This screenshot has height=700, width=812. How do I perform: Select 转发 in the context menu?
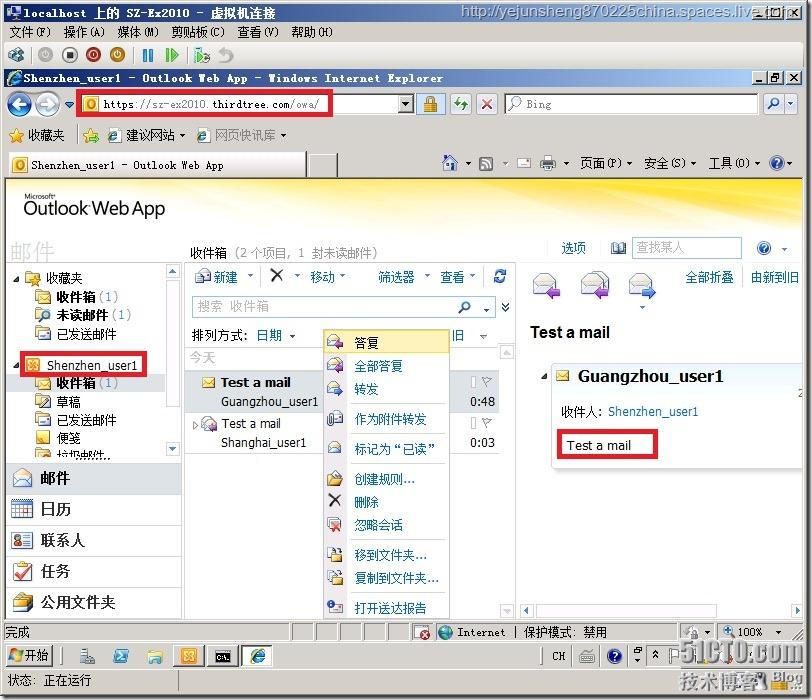[386, 389]
